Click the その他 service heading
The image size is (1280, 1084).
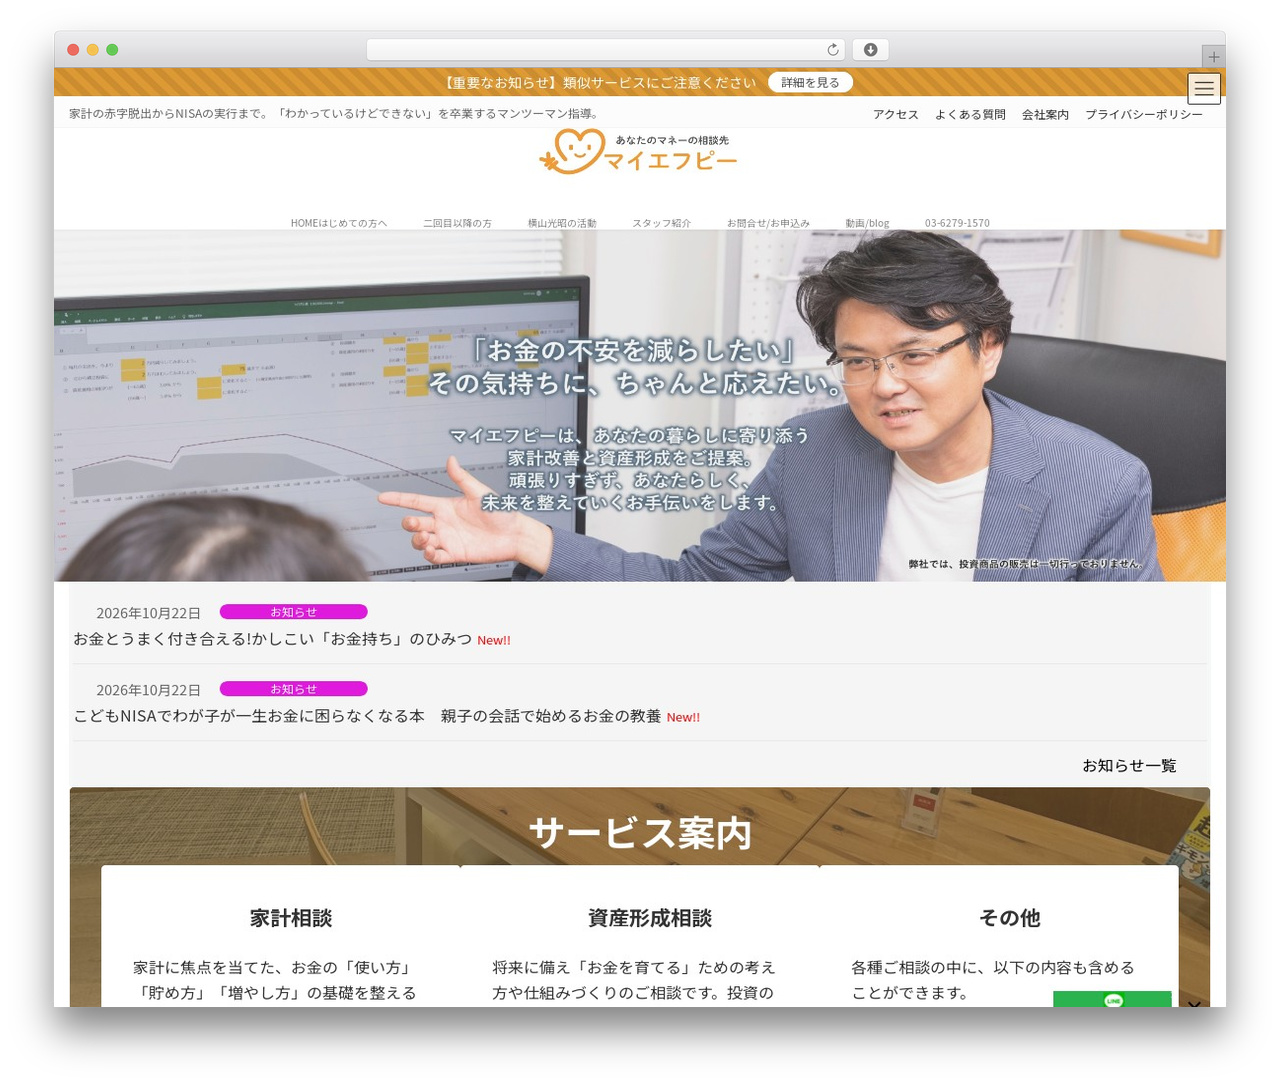[x=1009, y=918]
